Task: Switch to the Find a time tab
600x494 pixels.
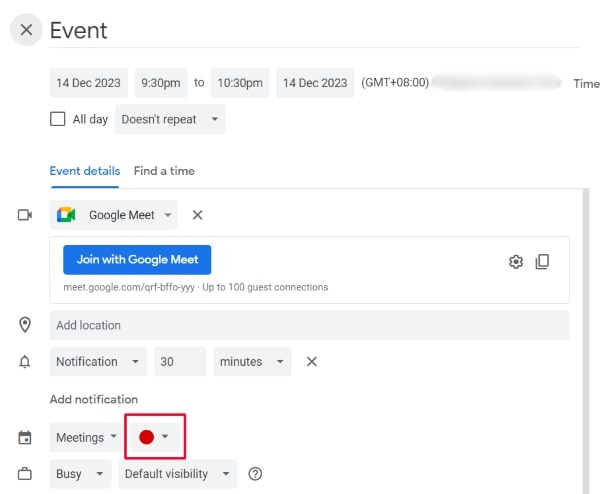Action: (164, 171)
